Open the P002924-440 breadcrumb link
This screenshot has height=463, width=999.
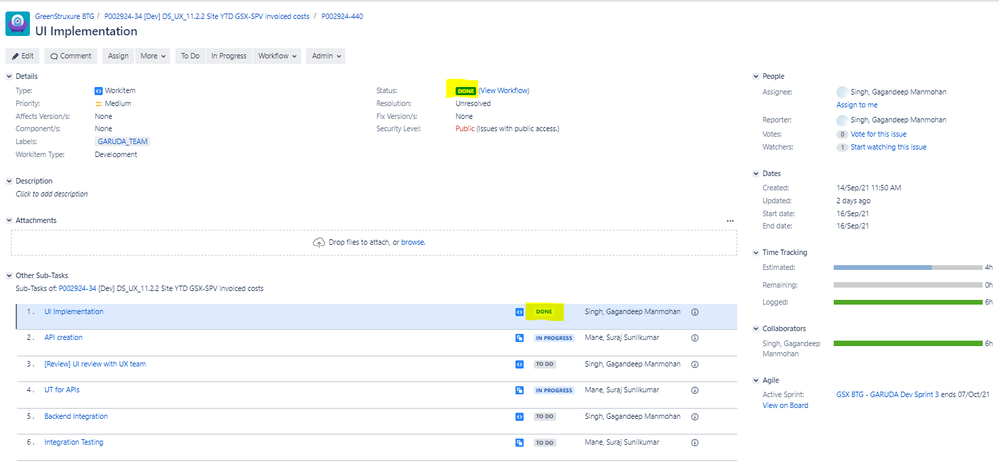tap(342, 15)
